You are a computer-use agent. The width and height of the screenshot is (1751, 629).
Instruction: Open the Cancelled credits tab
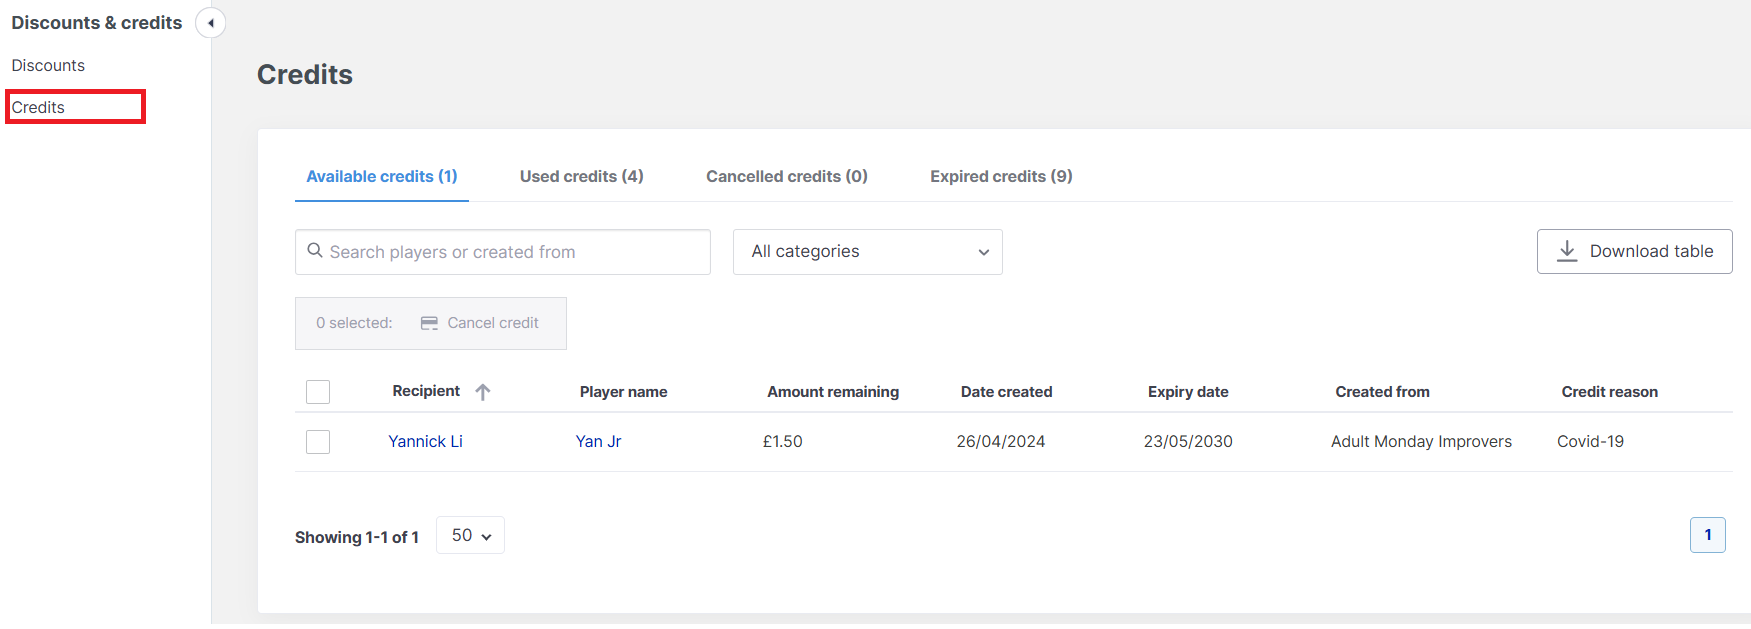coord(786,176)
